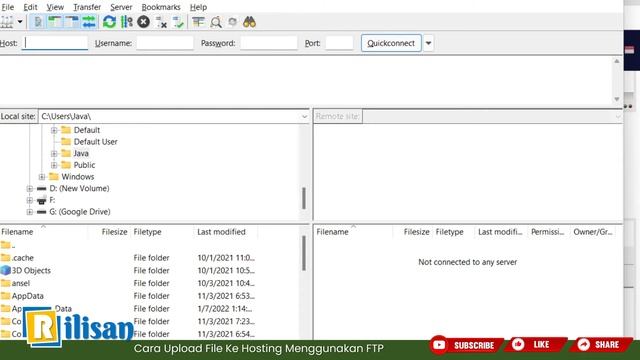Select D: (New Volume) in tree
This screenshot has height=360, width=640.
point(79,189)
